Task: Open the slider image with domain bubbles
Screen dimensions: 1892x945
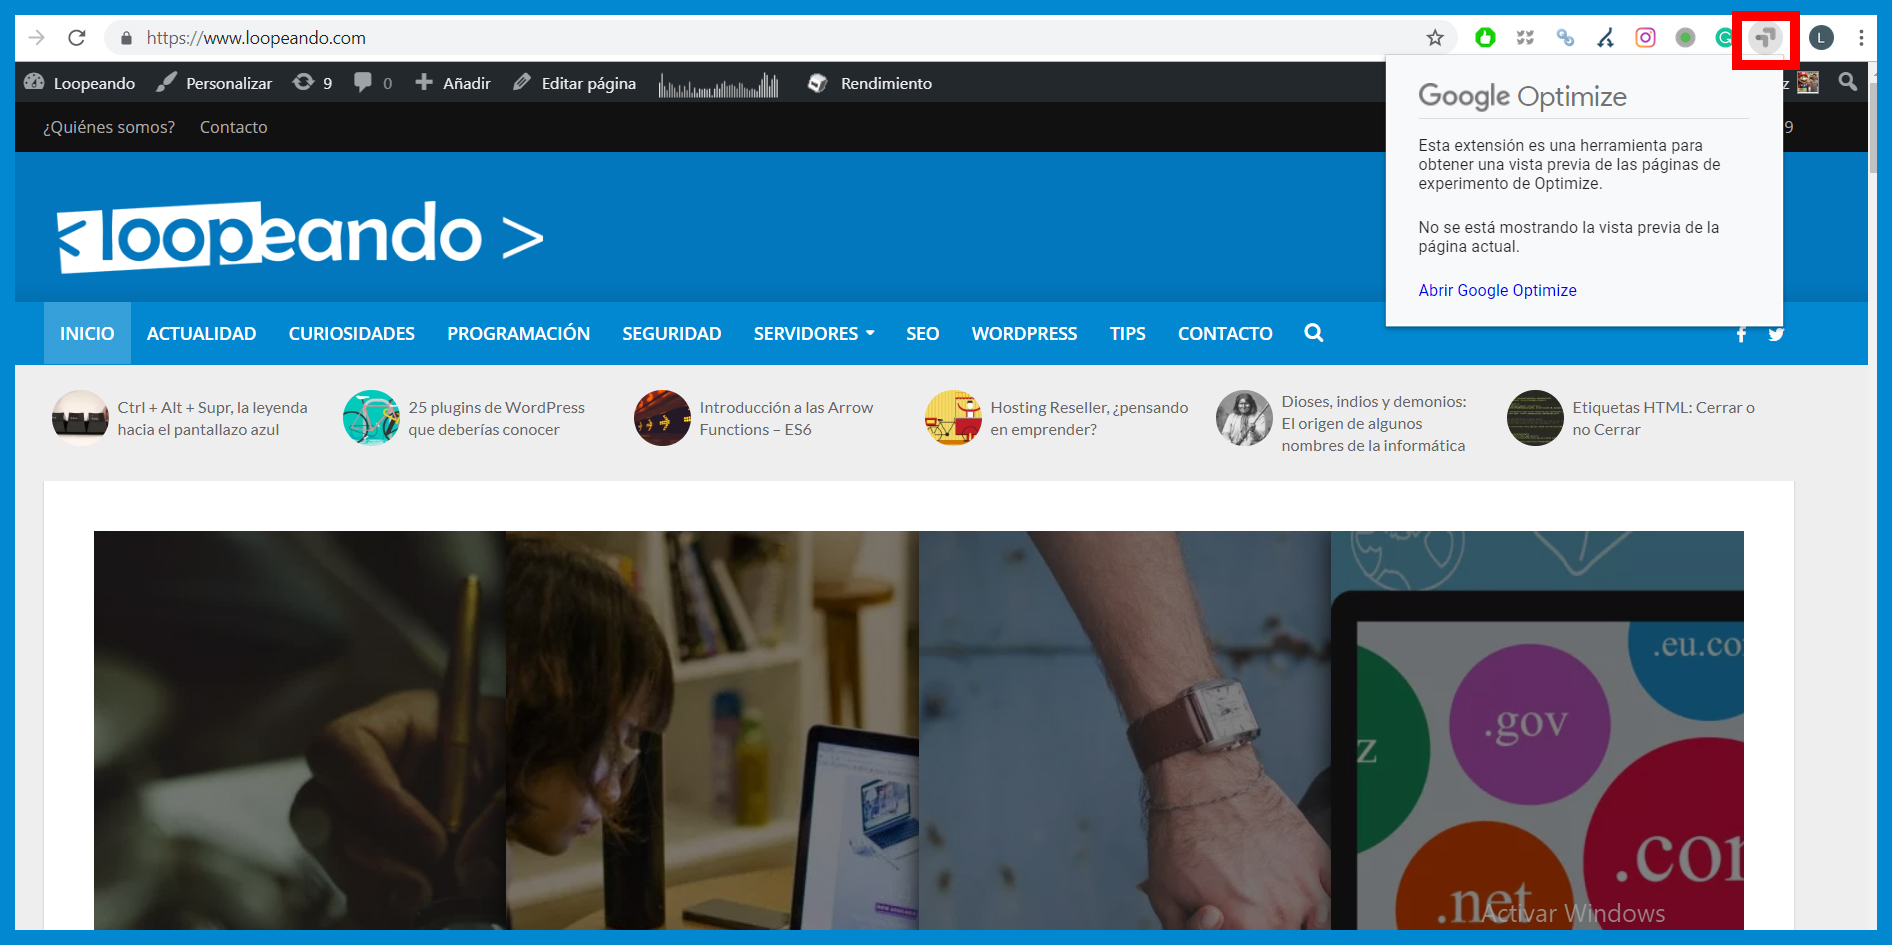Action: pyautogui.click(x=1537, y=730)
